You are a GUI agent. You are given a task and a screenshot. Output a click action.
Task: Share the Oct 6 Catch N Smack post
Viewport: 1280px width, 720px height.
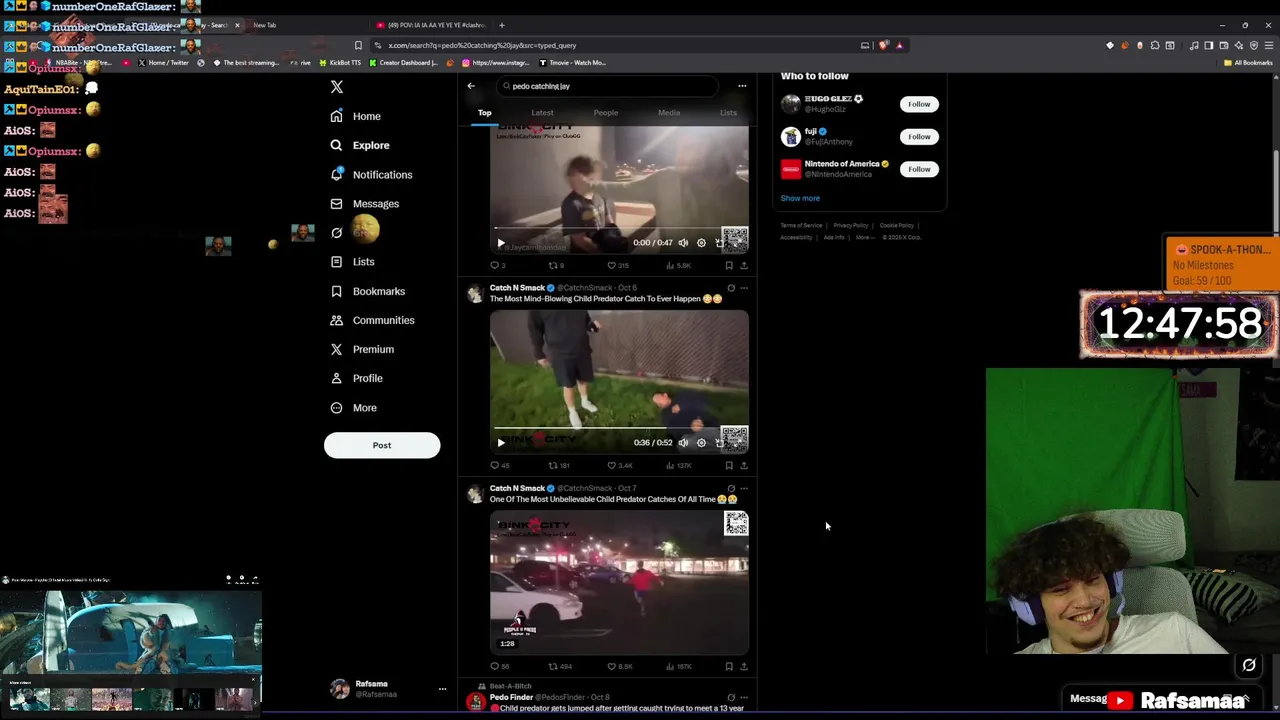(744, 465)
